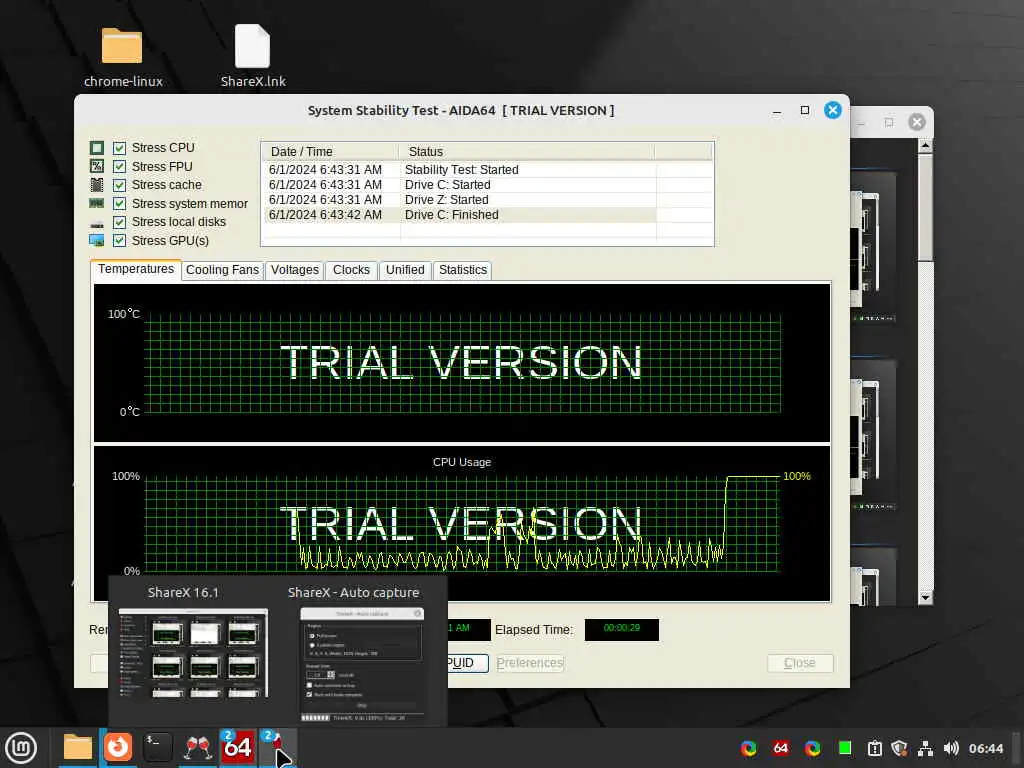Screen dimensions: 1024x768
Task: Maximize the System Stability Test window
Action: coord(805,110)
